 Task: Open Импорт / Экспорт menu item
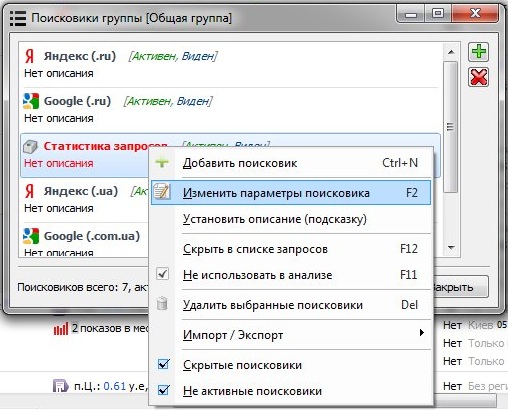pyautogui.click(x=291, y=335)
